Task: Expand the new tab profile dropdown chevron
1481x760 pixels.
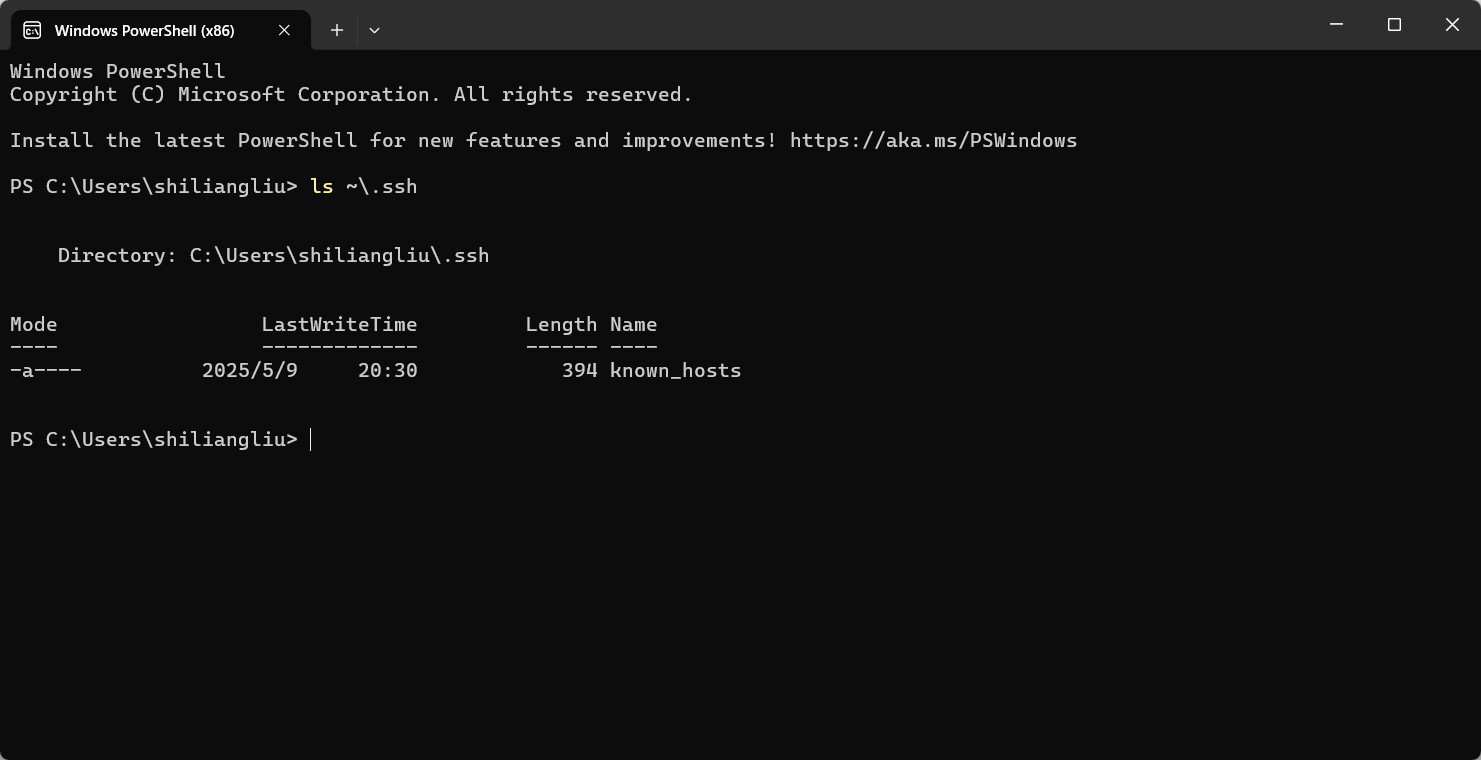Action: [374, 30]
